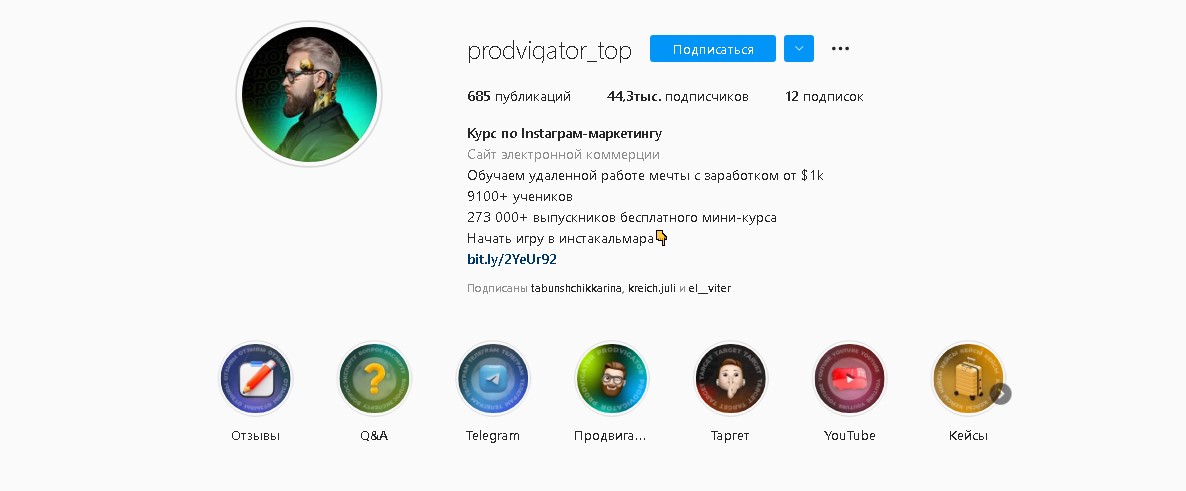The height and width of the screenshot is (491, 1186).
Task: Open the bit.ly/2YeUr92 link
Action: [x=512, y=259]
